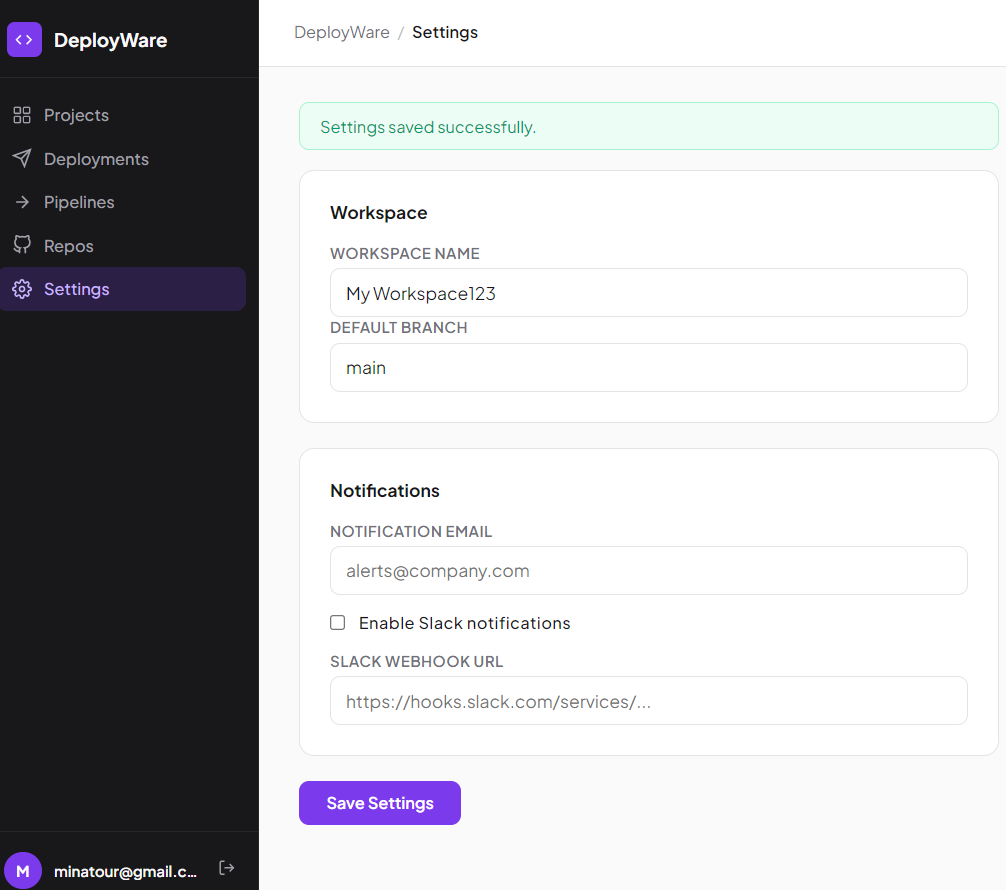Click the 'WORKSPACE NAME' label
The image size is (1006, 890).
pos(405,253)
